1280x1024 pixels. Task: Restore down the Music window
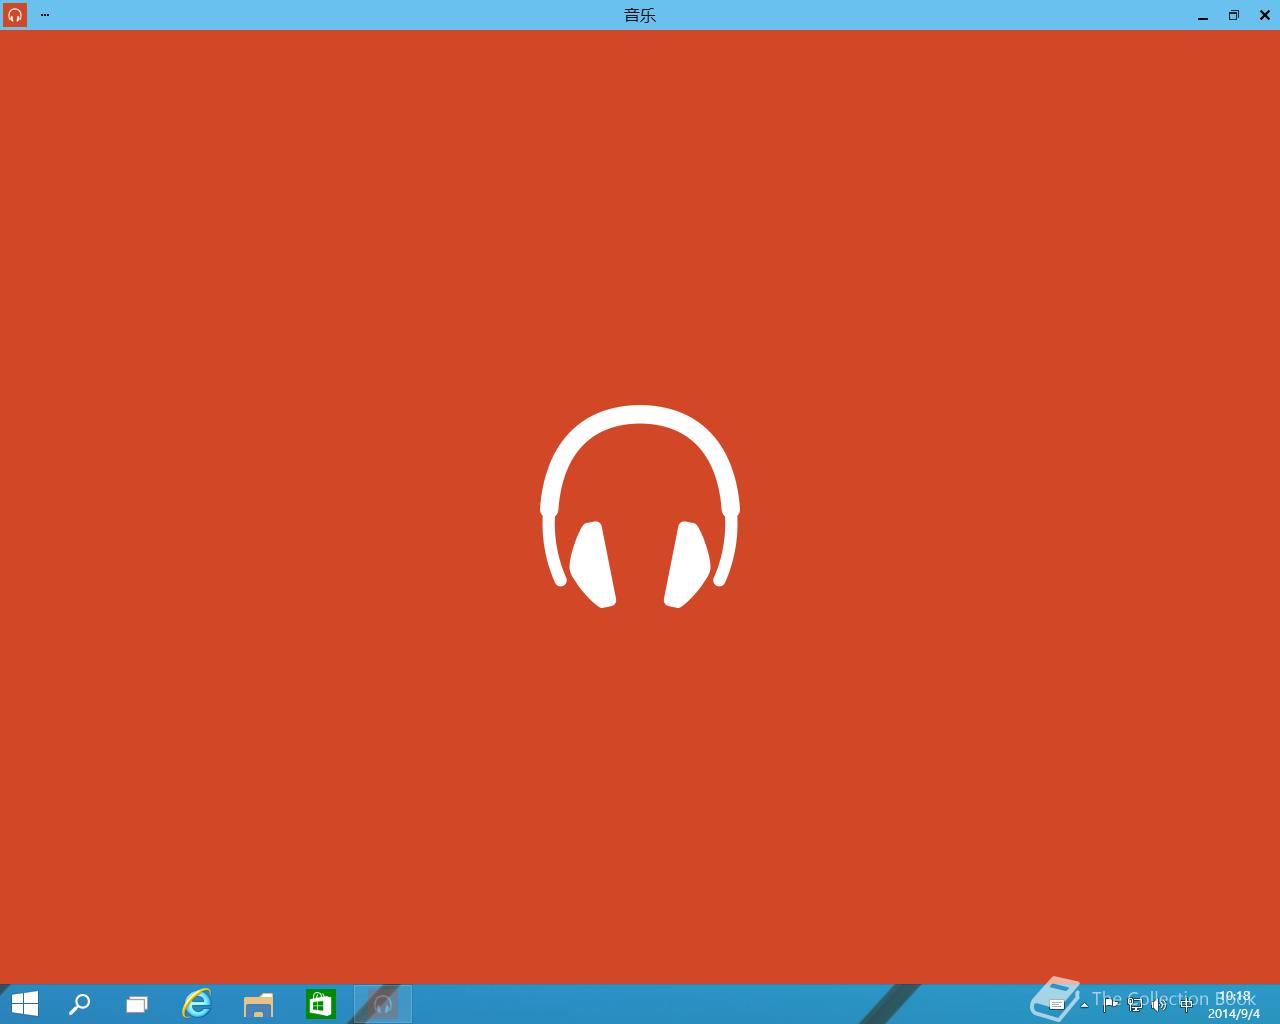(x=1234, y=15)
